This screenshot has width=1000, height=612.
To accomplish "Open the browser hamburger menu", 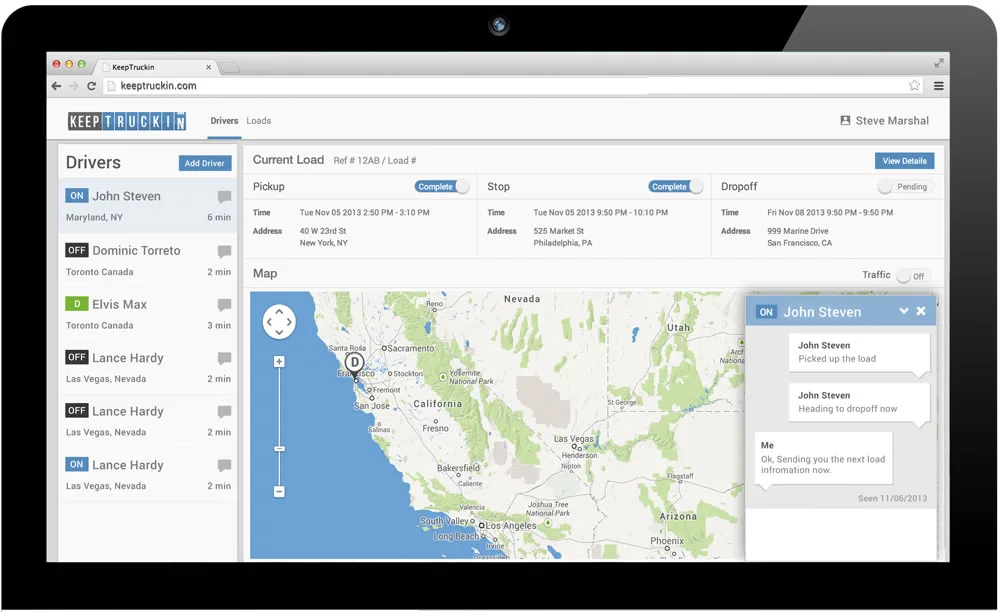I will tap(939, 85).
